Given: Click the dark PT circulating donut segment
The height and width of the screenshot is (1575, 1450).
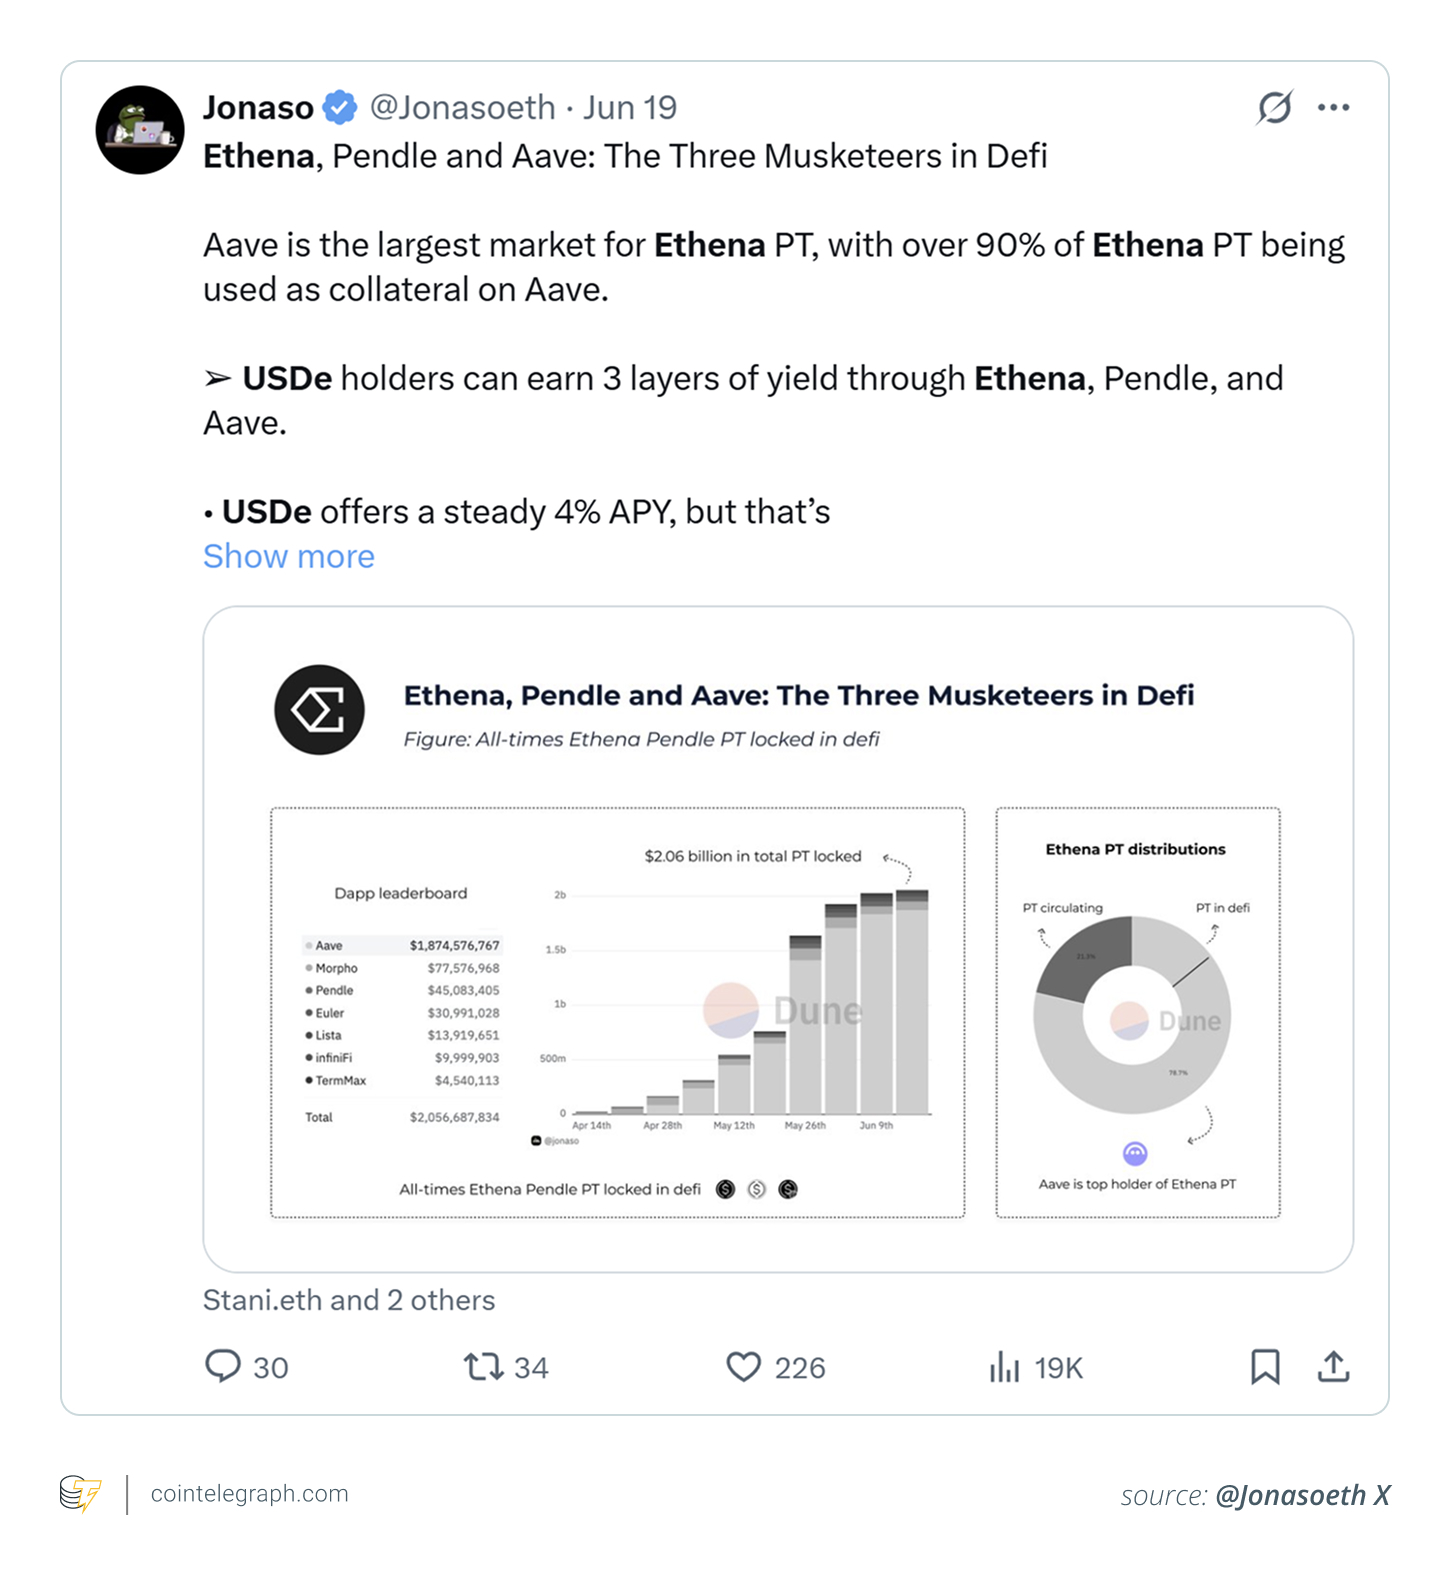Looking at the screenshot, I should (x=1082, y=957).
